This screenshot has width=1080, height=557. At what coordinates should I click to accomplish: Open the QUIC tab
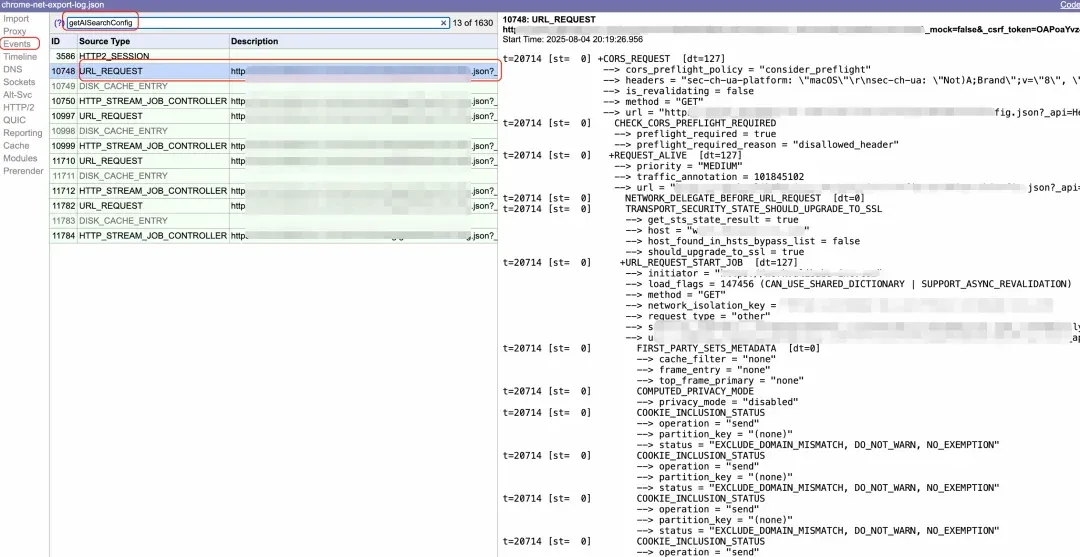pos(14,120)
